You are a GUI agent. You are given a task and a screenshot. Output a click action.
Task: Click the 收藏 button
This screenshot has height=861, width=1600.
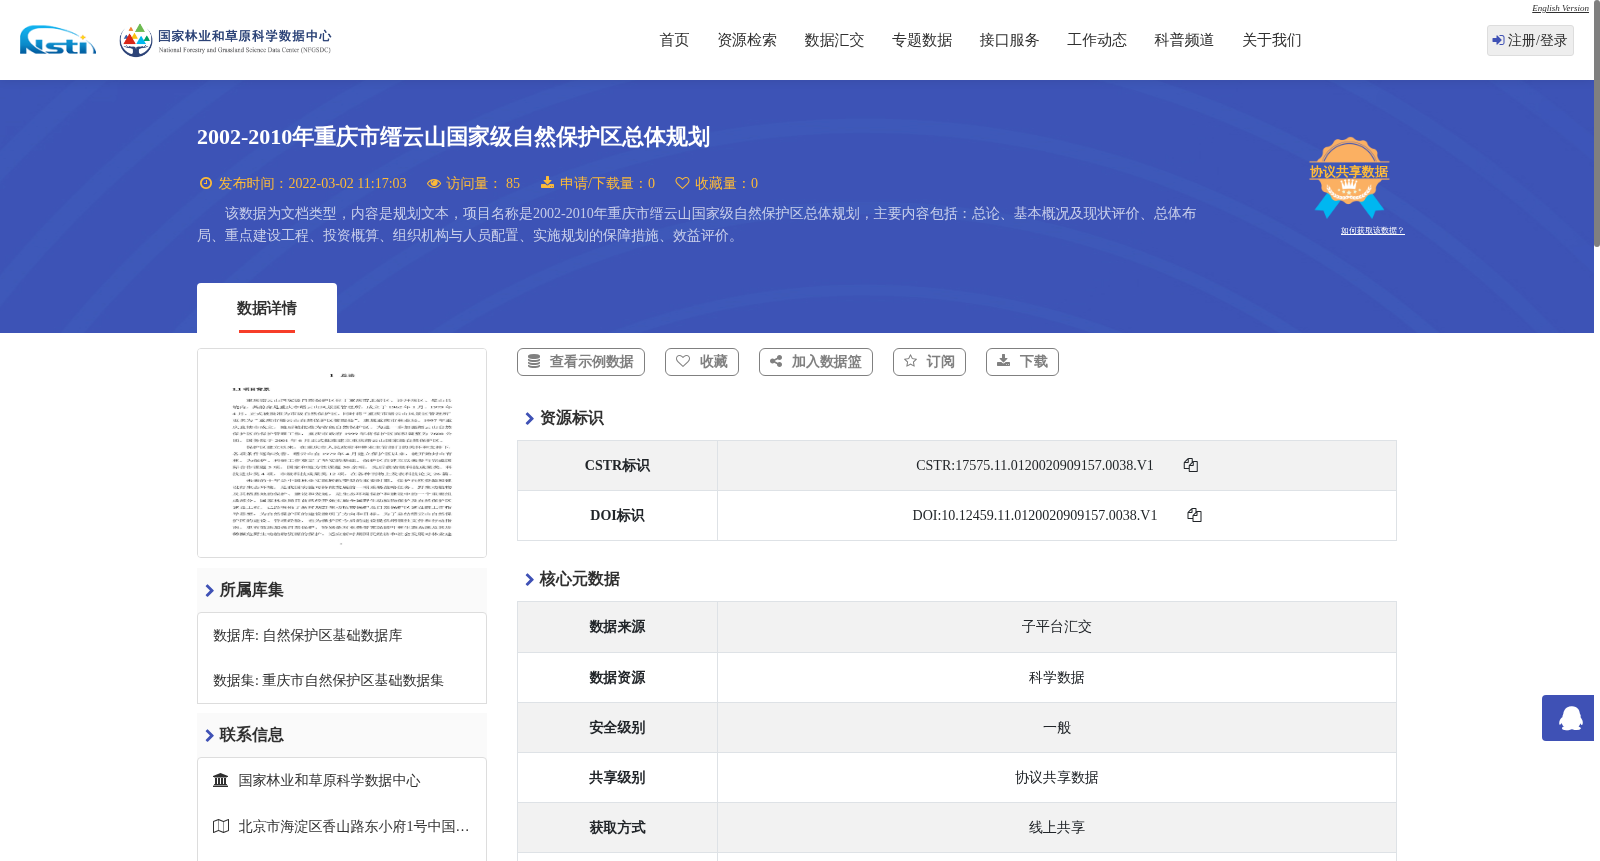[702, 362]
